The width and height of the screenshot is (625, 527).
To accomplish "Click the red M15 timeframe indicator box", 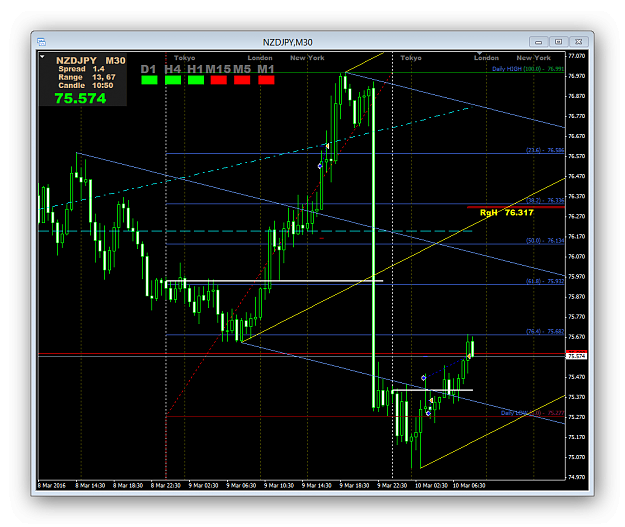I will tap(219, 80).
